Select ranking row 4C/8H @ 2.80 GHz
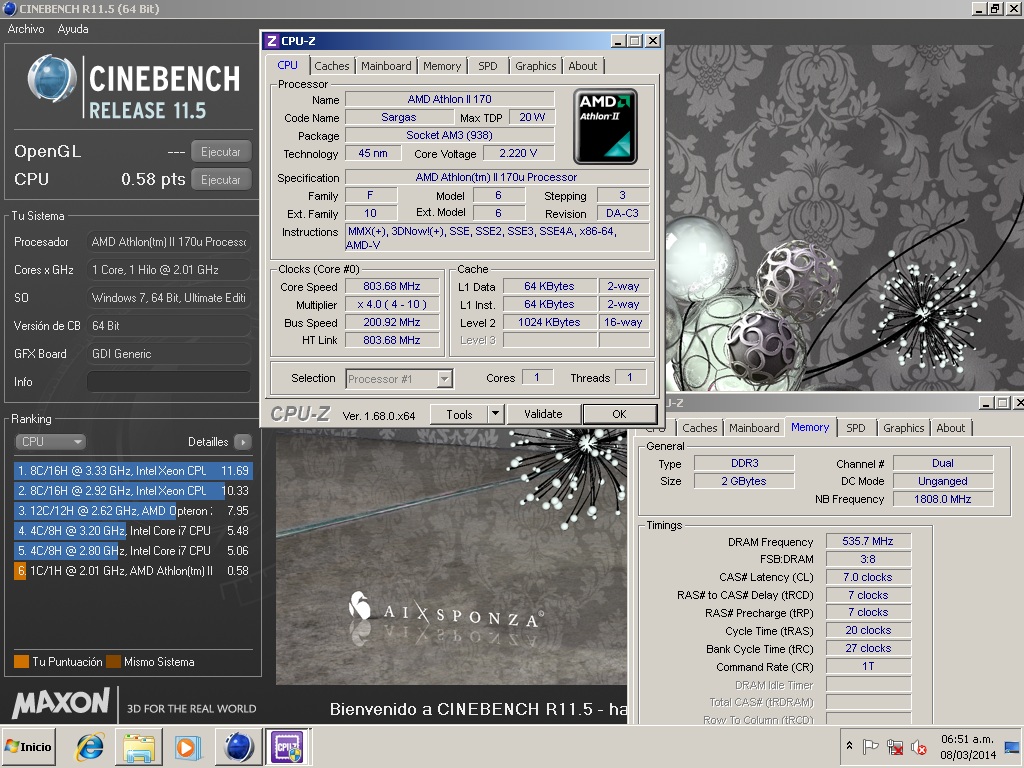The height and width of the screenshot is (768, 1024). pyautogui.click(x=133, y=551)
